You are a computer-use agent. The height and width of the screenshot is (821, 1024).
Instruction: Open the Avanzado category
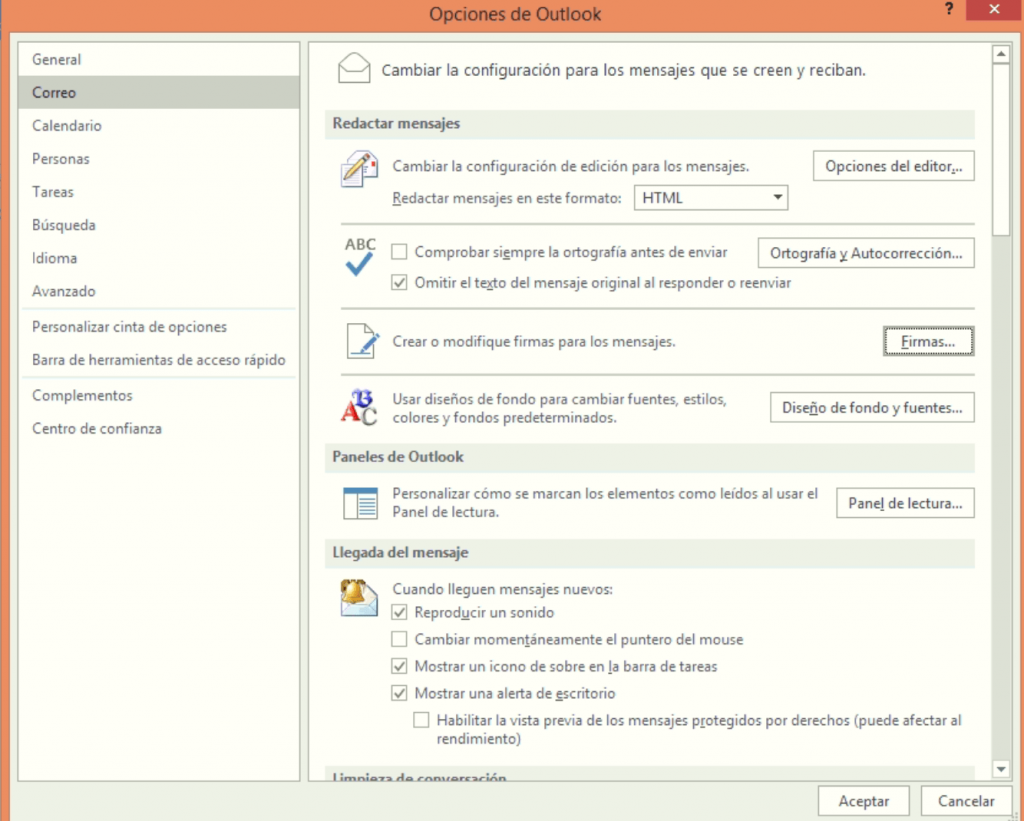pos(159,291)
